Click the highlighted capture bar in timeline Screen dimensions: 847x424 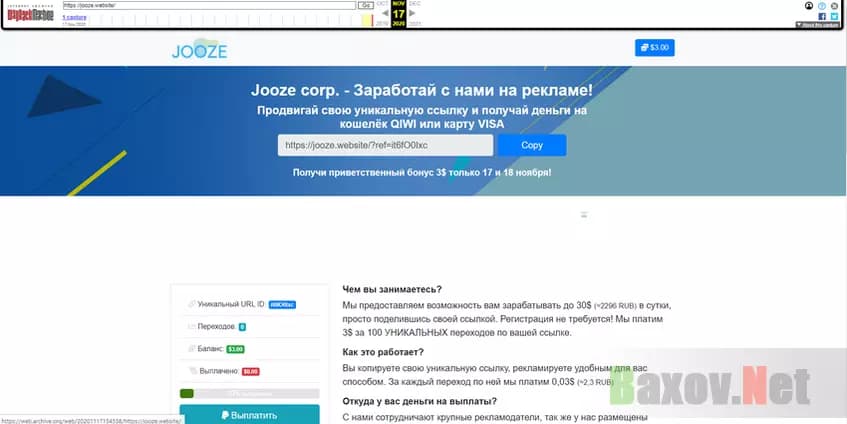click(x=367, y=21)
